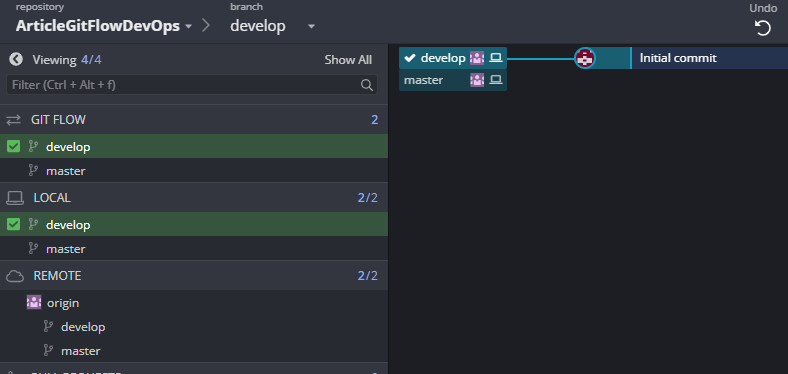The height and width of the screenshot is (374, 788).
Task: Select the Initial commit message row
Action: tap(709, 58)
